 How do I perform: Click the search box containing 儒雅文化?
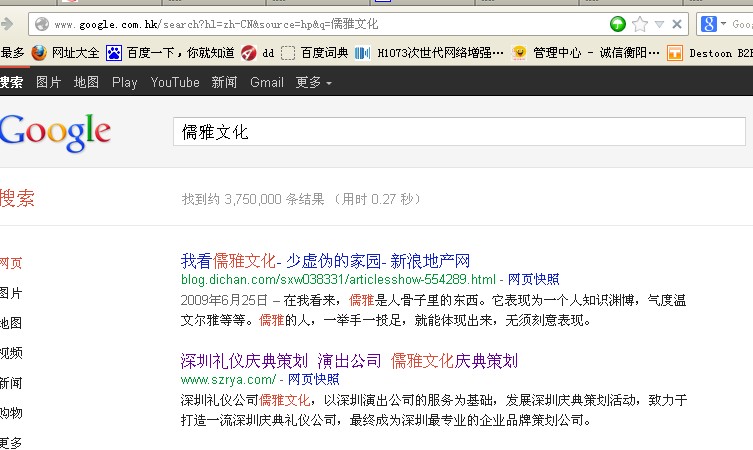click(x=459, y=132)
